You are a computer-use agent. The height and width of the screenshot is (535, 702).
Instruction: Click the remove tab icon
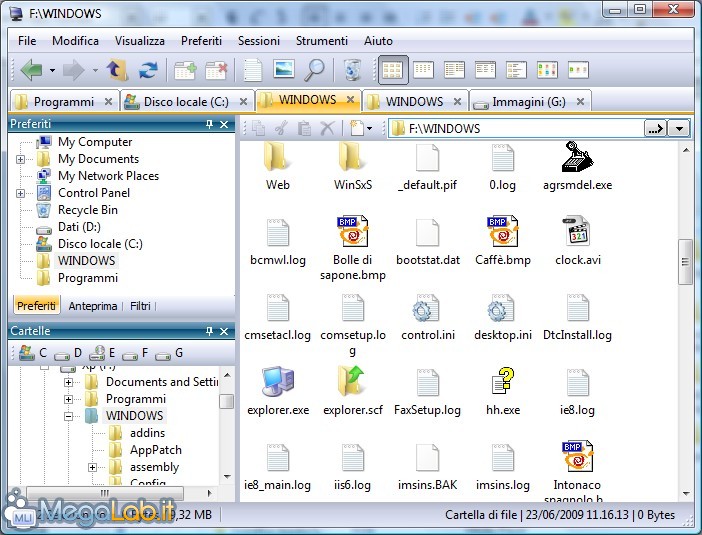[x=216, y=70]
